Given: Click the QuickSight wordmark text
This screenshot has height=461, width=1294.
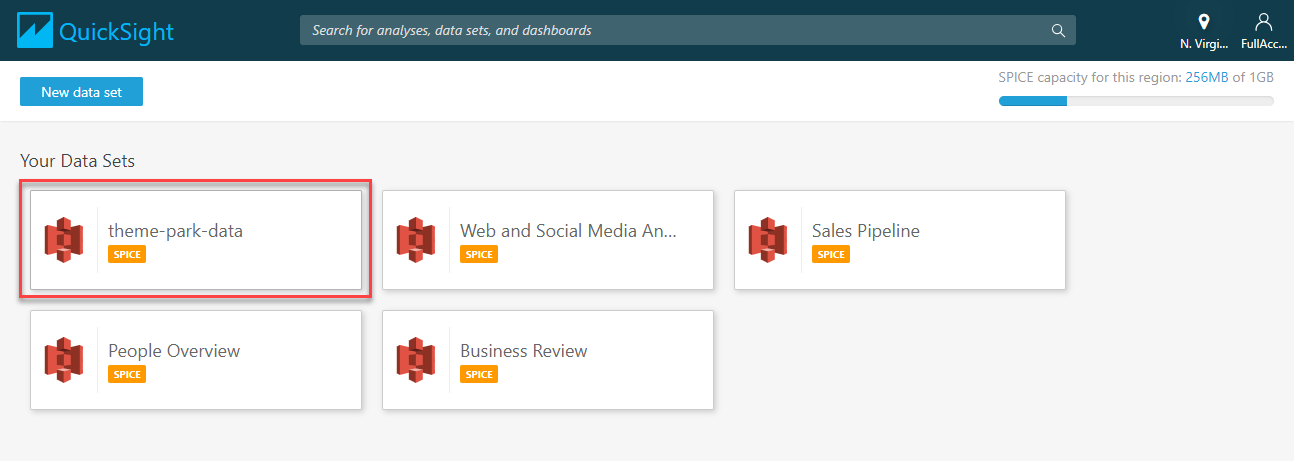Looking at the screenshot, I should (x=117, y=32).
